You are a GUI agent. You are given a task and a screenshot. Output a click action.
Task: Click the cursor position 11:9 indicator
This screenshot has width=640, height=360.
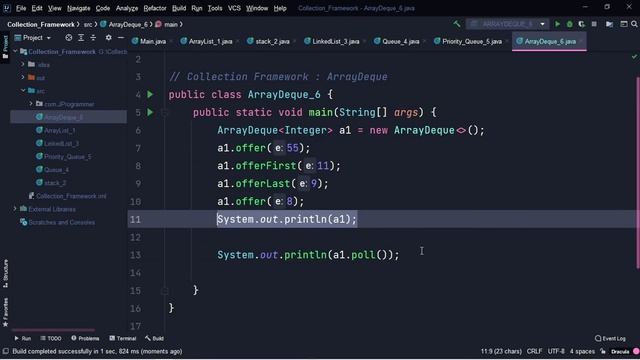pos(501,351)
